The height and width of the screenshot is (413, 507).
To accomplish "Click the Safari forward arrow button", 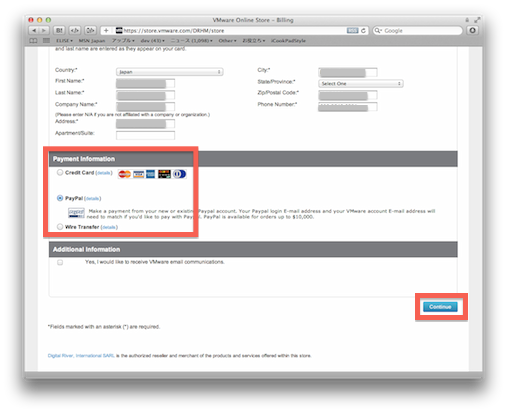I will point(44,30).
